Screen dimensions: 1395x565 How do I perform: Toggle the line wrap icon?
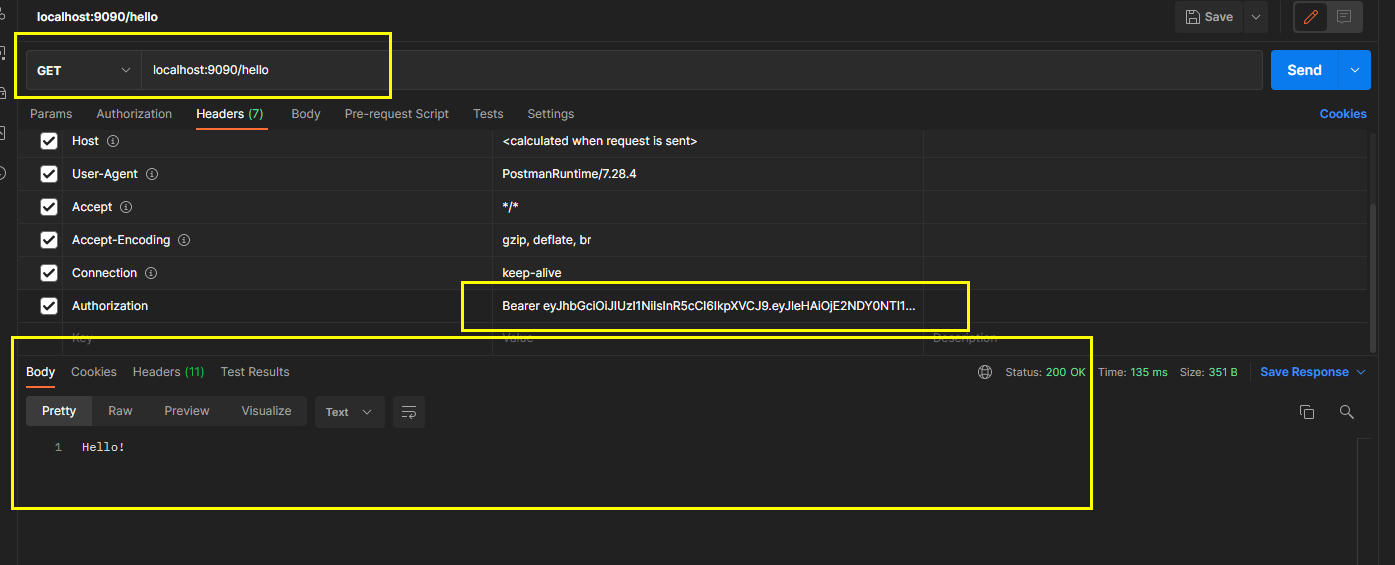point(408,412)
